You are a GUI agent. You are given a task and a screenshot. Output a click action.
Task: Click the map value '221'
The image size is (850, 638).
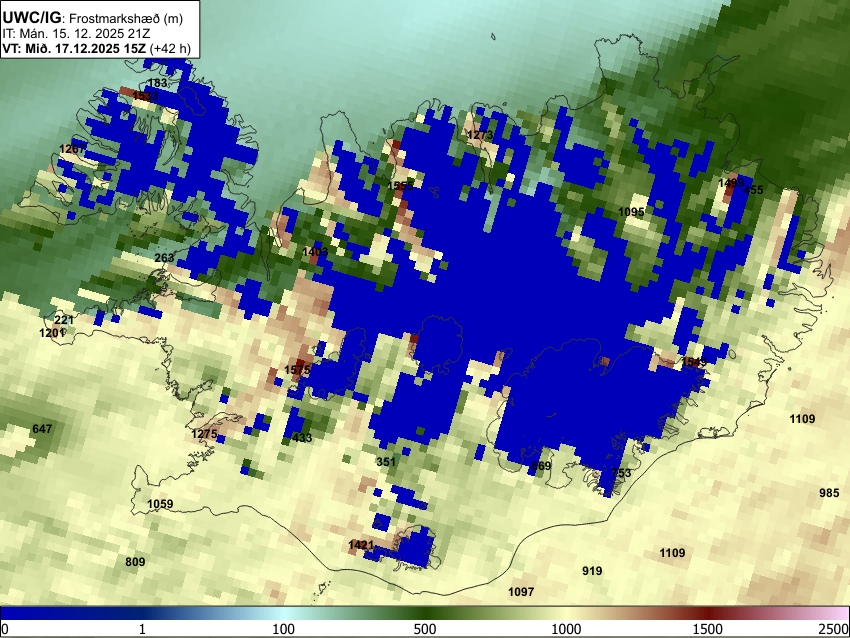tap(64, 320)
